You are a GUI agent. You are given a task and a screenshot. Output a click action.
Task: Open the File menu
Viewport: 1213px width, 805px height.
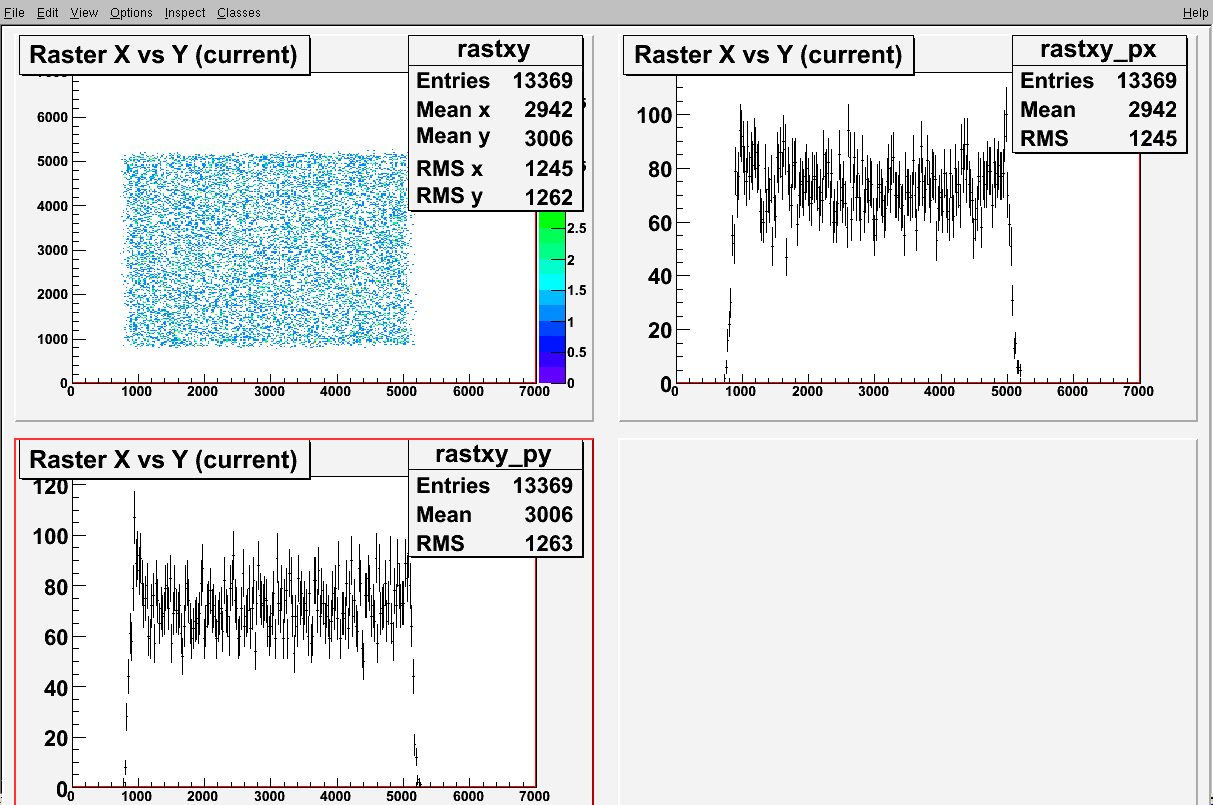coord(14,12)
